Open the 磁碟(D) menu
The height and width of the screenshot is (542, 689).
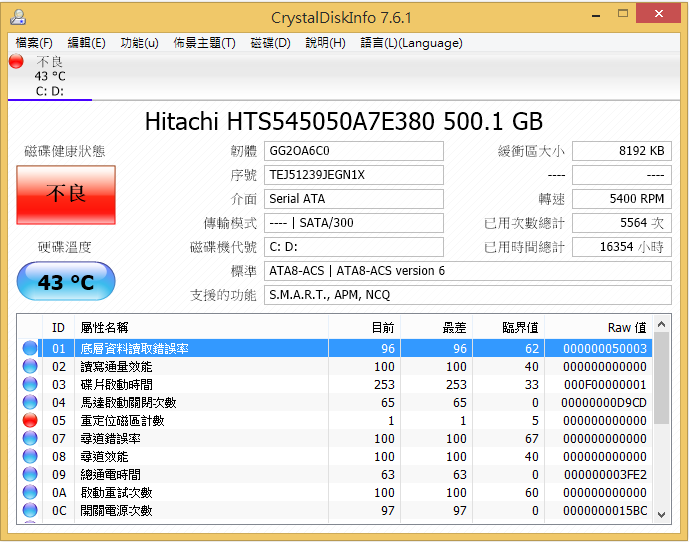270,43
